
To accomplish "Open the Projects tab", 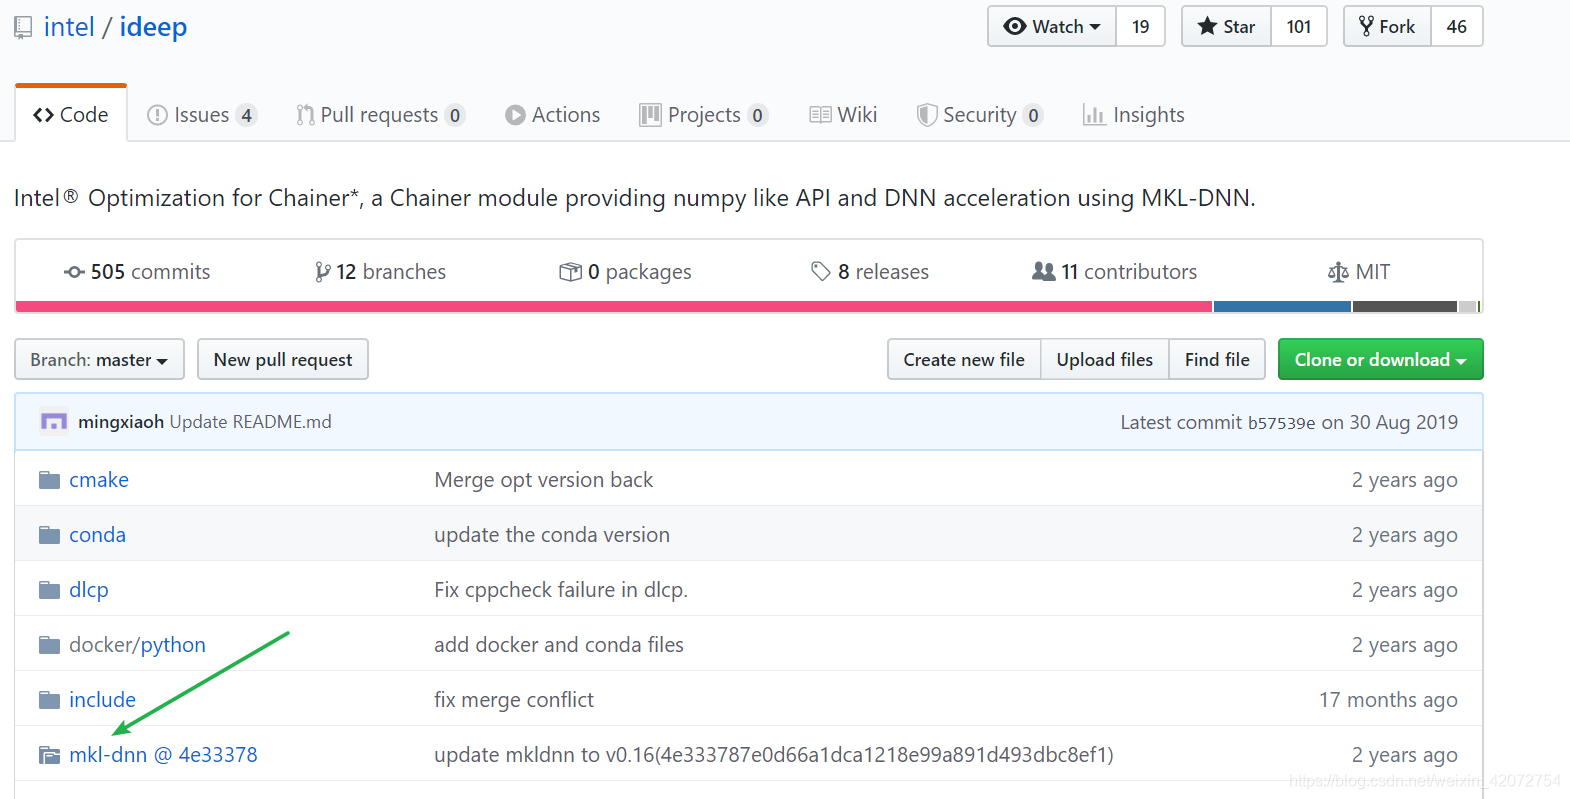I will [x=704, y=115].
